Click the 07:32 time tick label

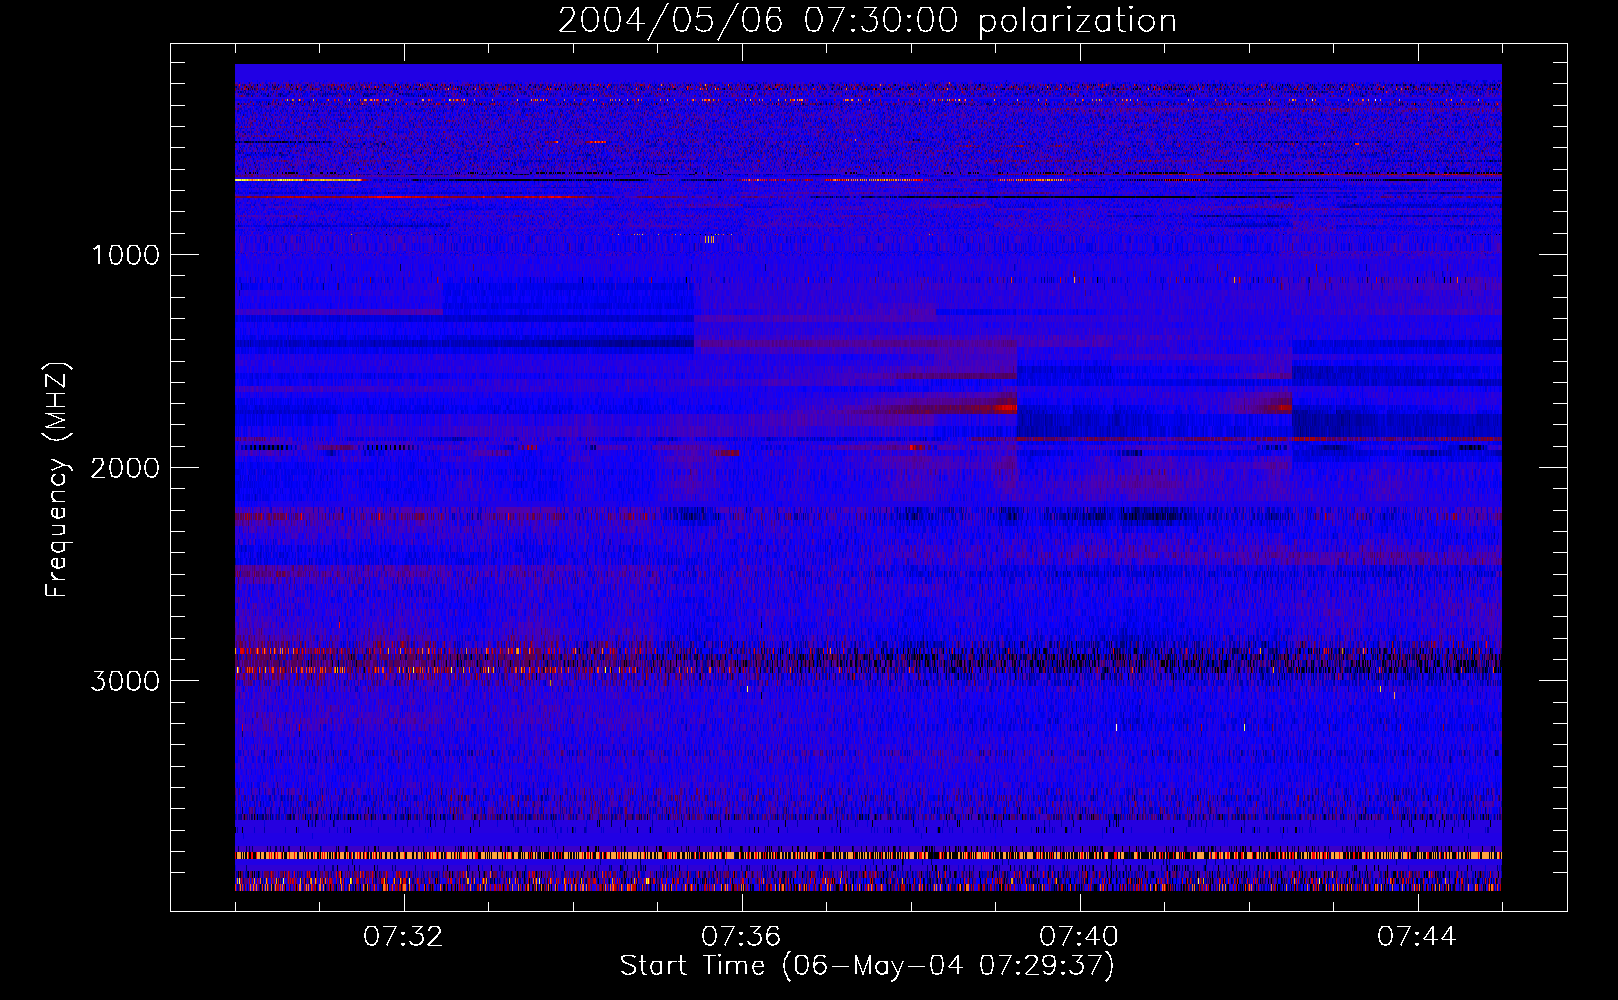403,937
